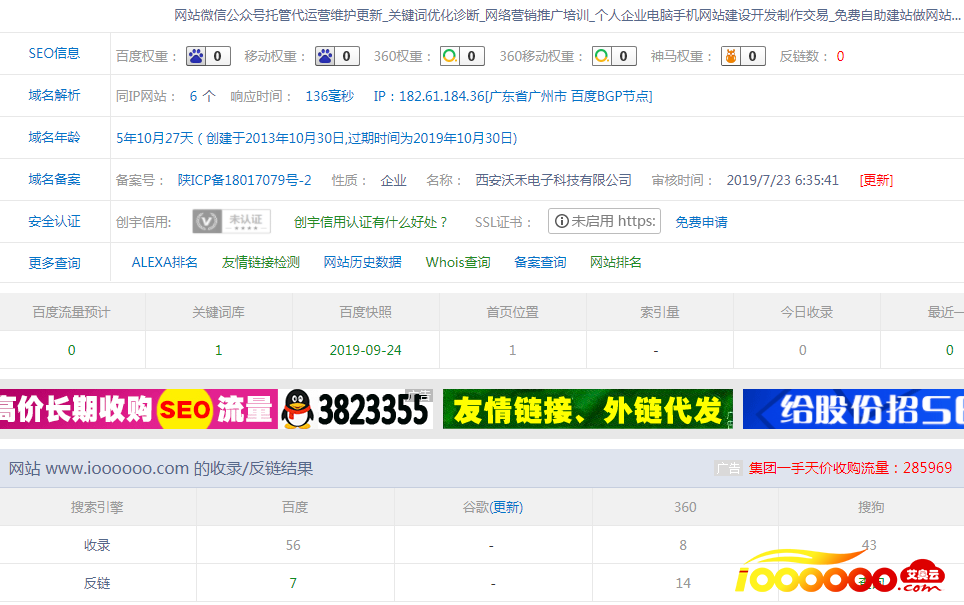Open the 更多查询 link

(x=54, y=263)
